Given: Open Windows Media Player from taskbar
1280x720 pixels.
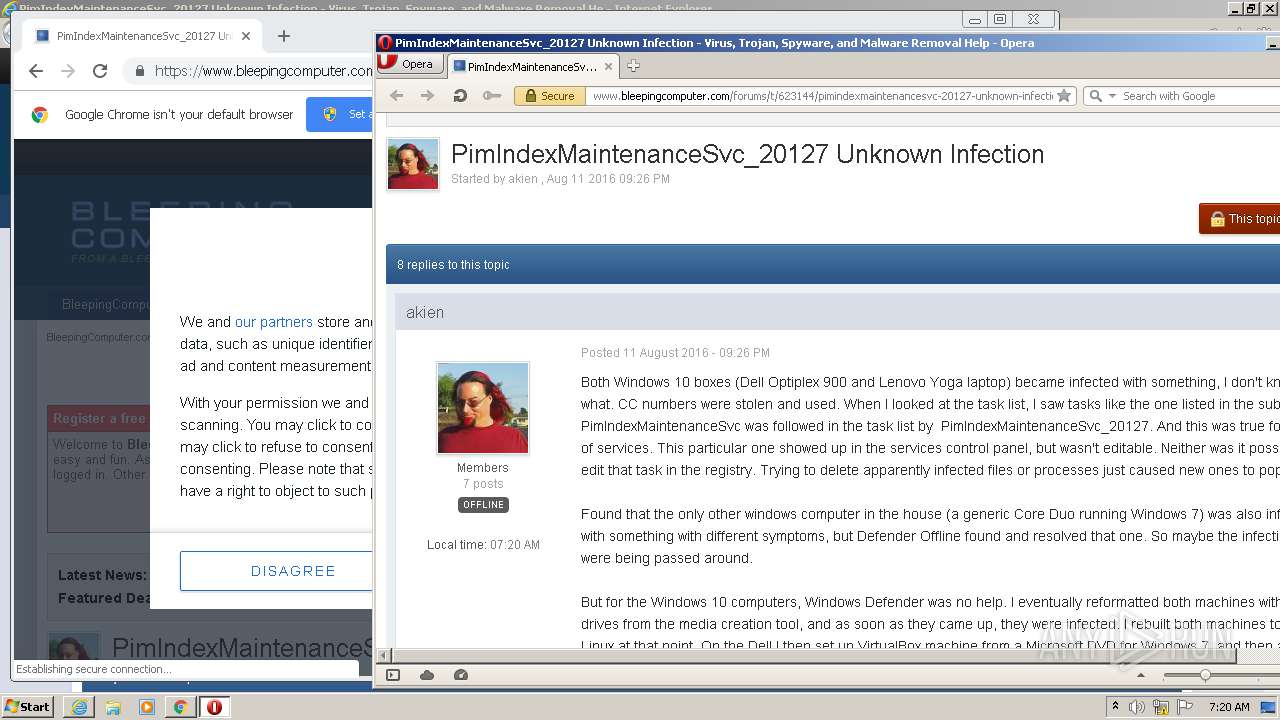Looking at the screenshot, I should coord(147,707).
